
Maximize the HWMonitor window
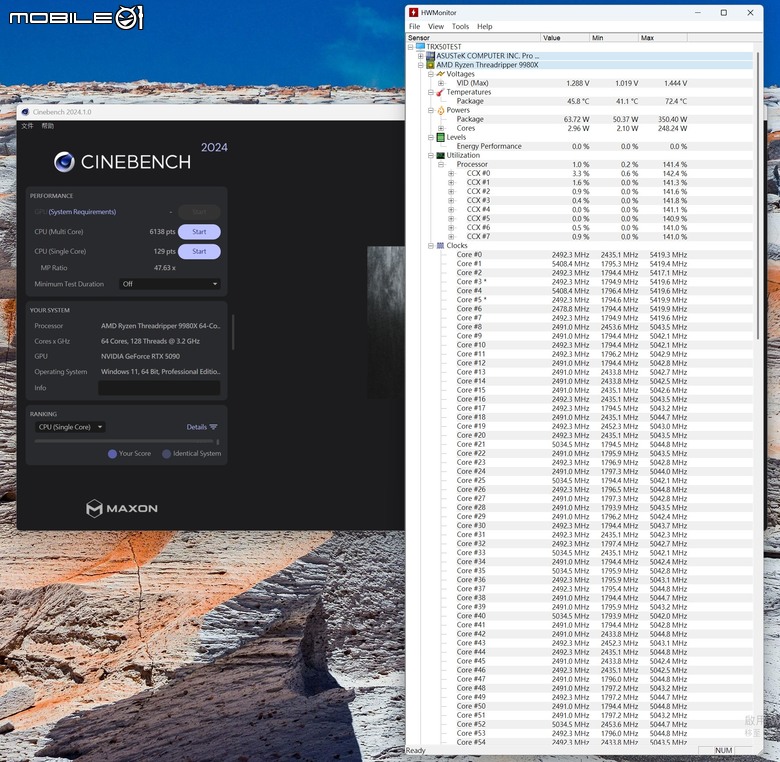(x=724, y=13)
